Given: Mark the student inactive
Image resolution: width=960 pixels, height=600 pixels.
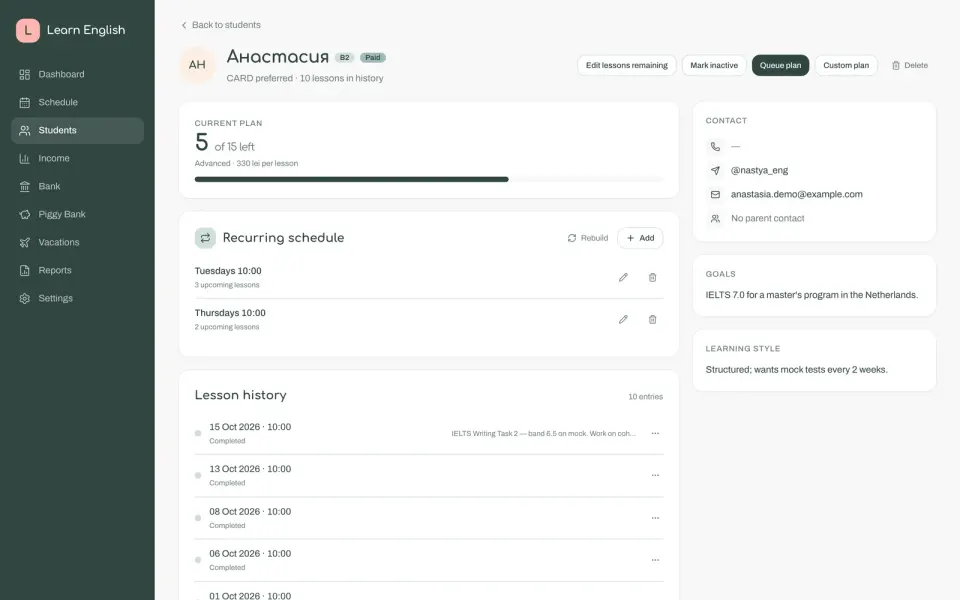Looking at the screenshot, I should [714, 66].
